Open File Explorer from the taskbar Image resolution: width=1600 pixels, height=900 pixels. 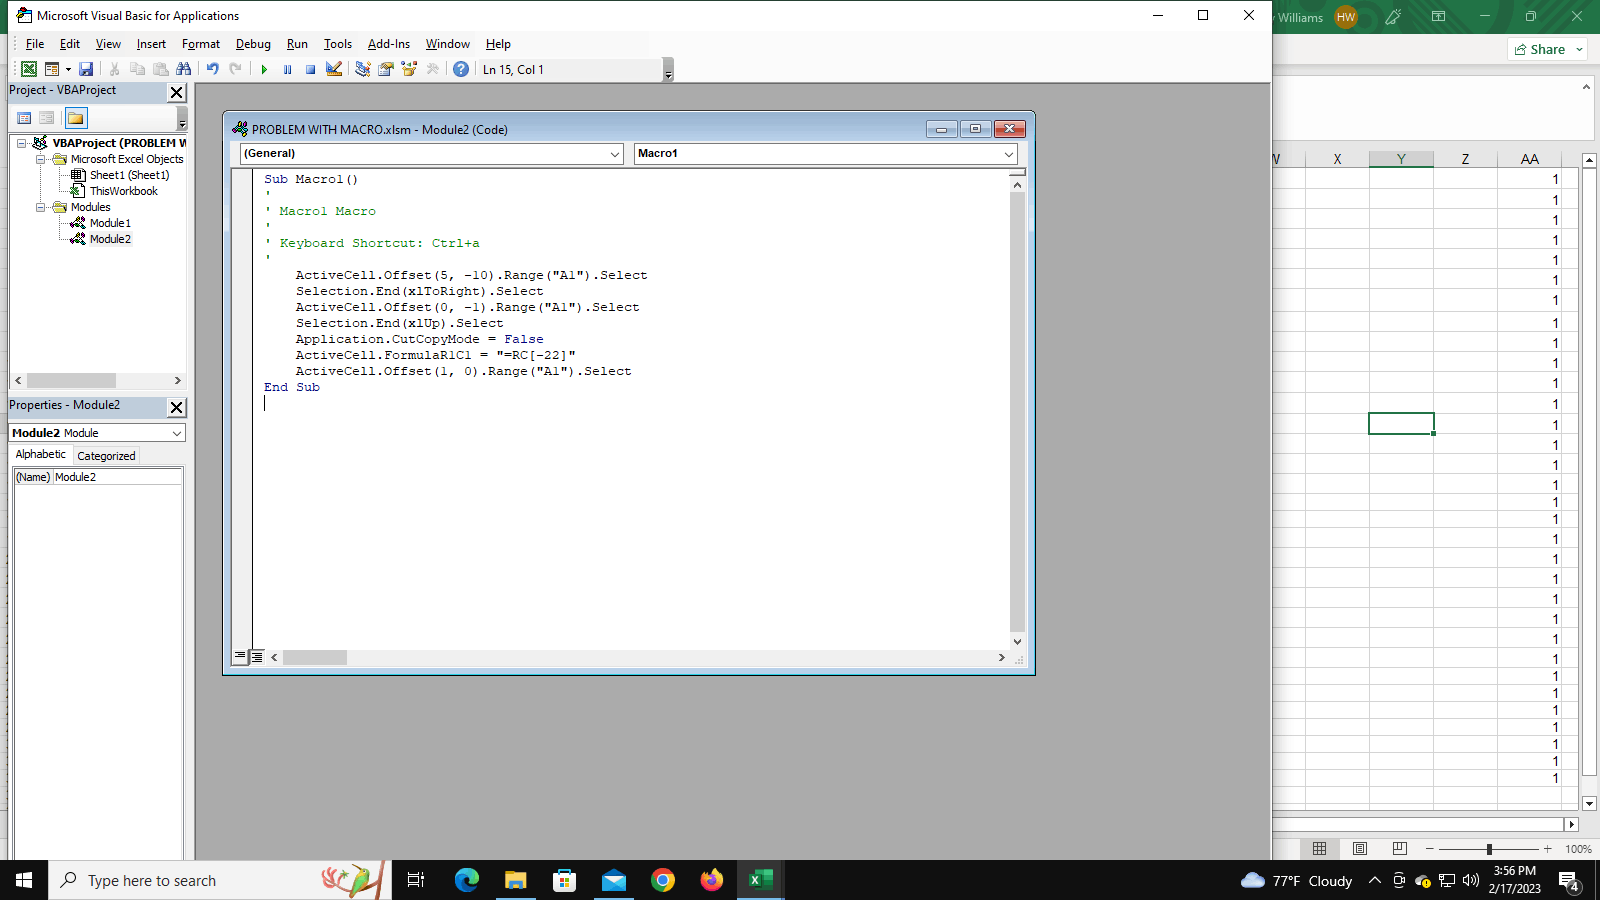point(515,880)
